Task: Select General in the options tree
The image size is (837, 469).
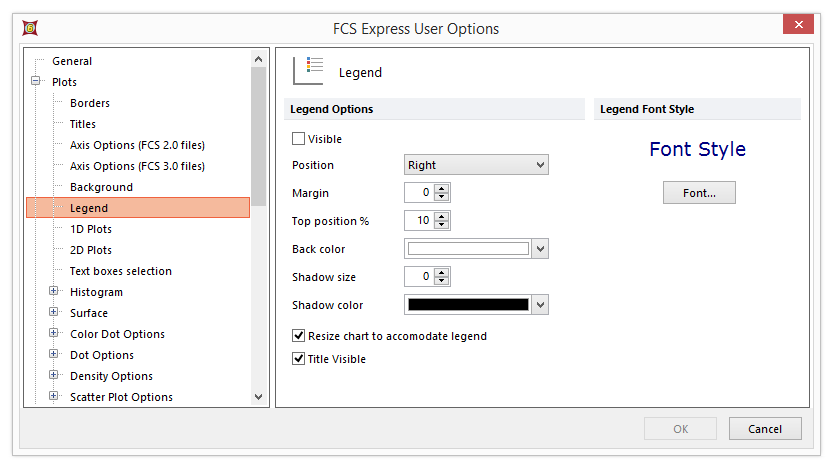Action: (x=72, y=61)
